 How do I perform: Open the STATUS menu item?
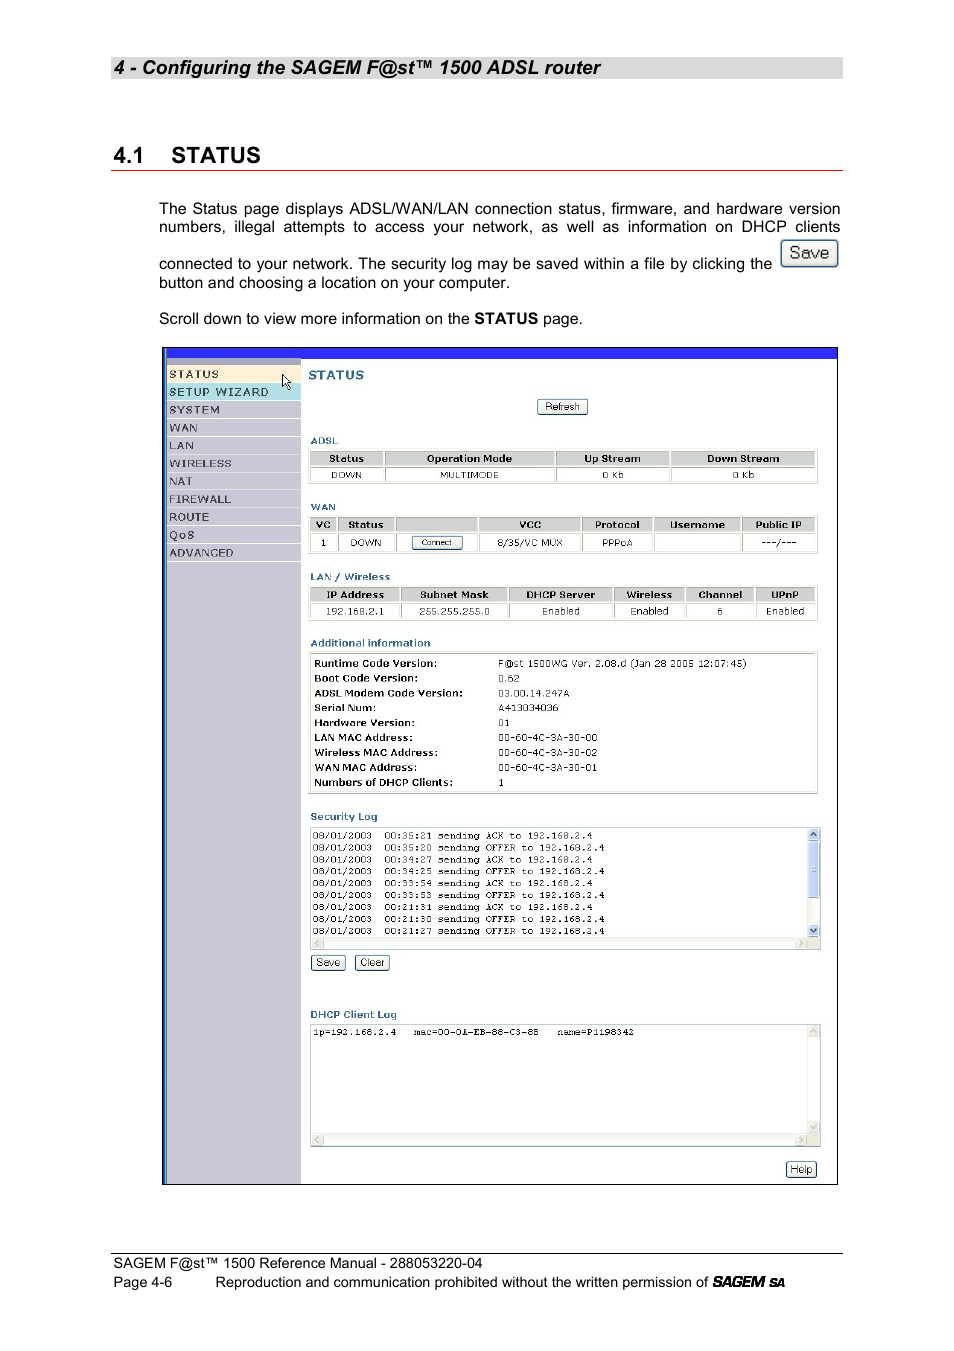coord(233,374)
